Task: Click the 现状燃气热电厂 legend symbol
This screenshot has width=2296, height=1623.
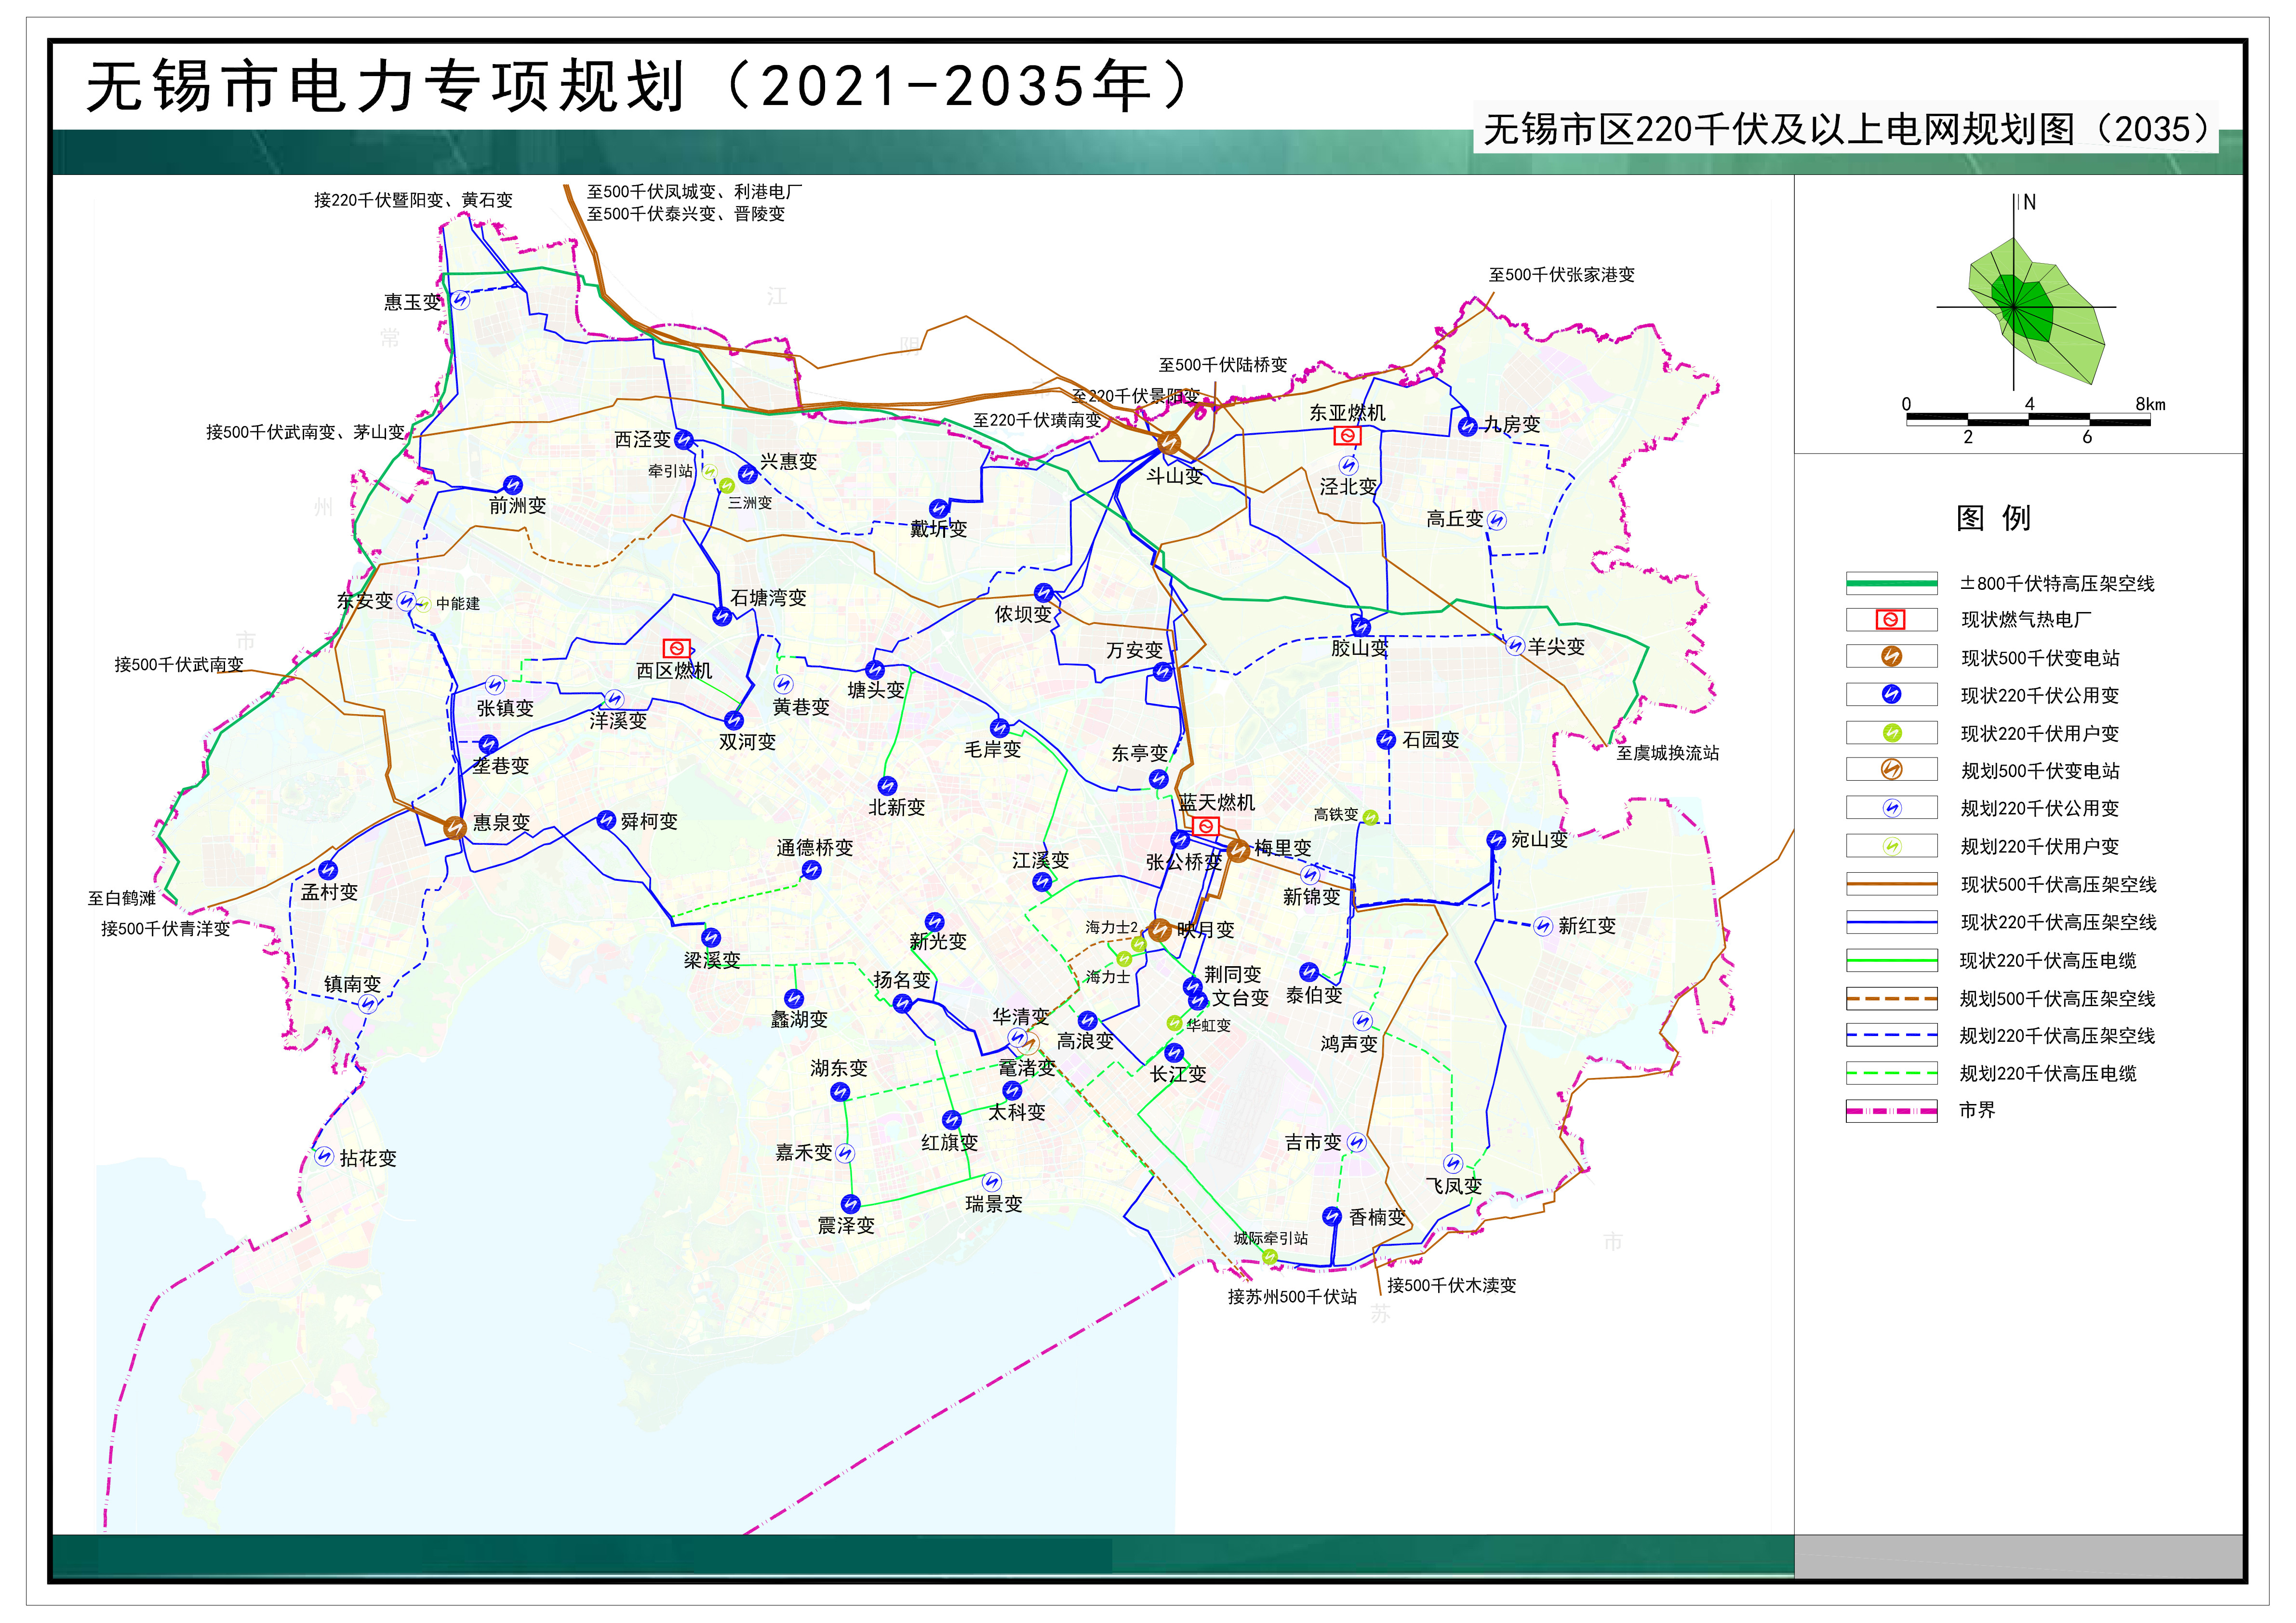Action: [1890, 620]
